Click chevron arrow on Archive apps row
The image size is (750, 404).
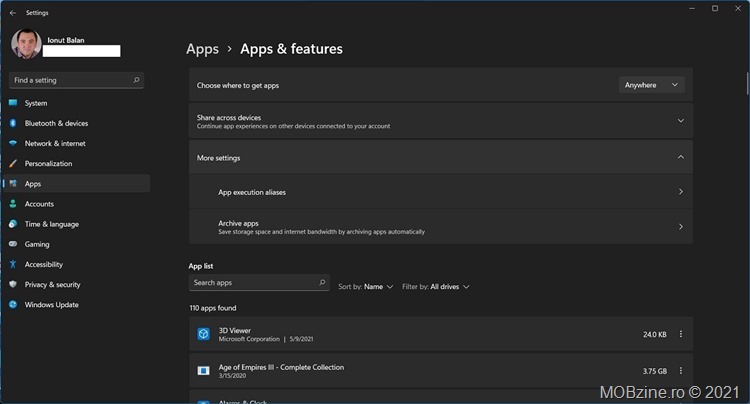tap(681, 227)
